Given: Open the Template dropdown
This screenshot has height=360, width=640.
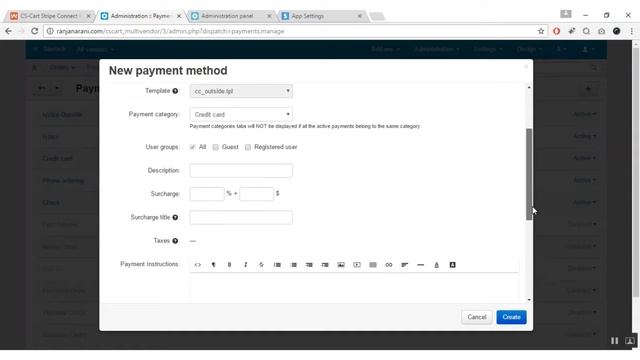Looking at the screenshot, I should click(x=241, y=91).
